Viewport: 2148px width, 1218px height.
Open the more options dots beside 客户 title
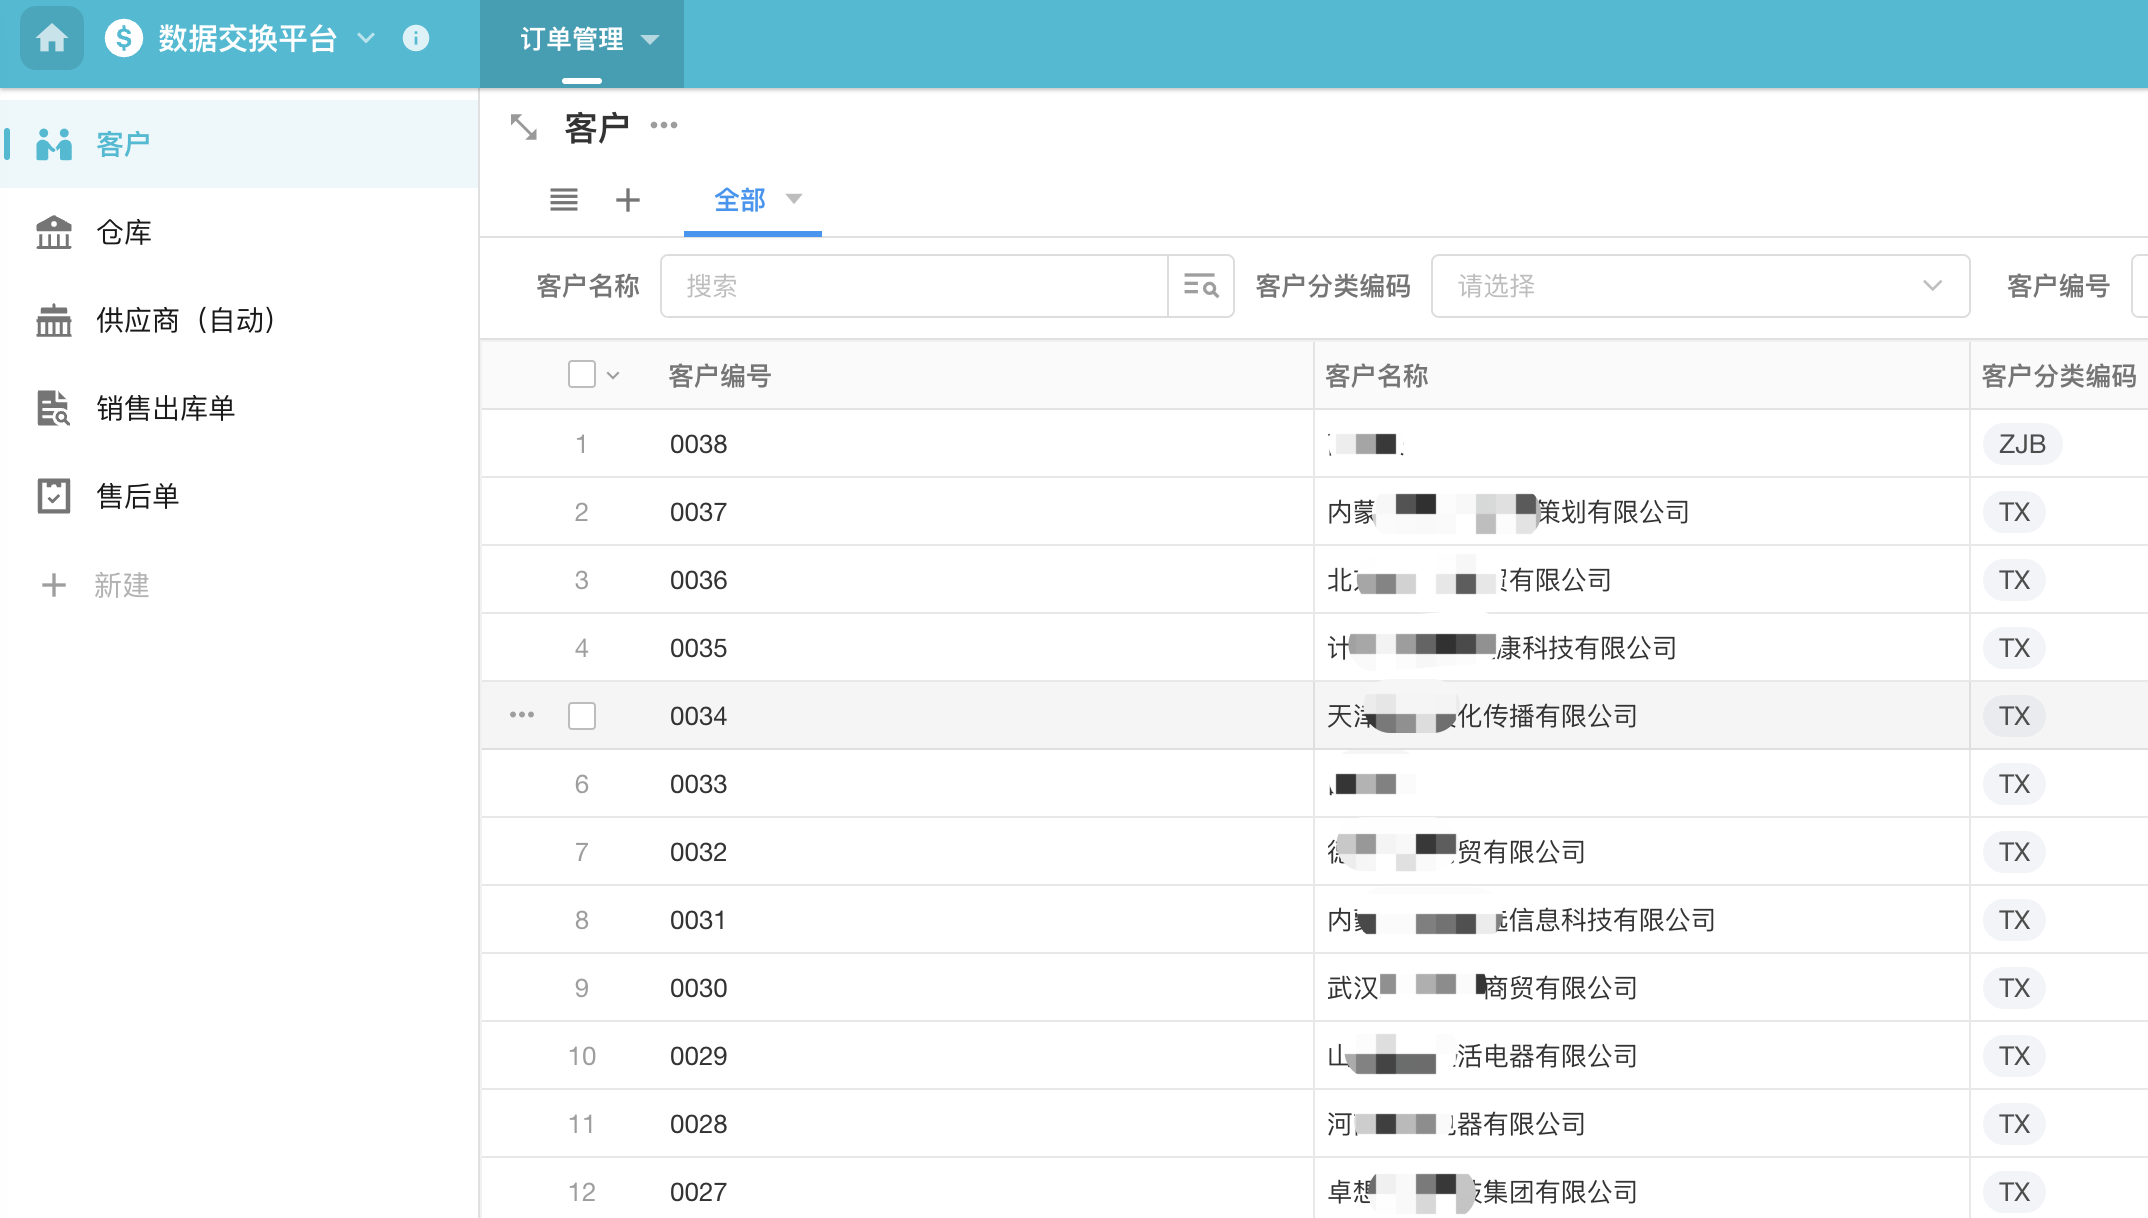[664, 125]
